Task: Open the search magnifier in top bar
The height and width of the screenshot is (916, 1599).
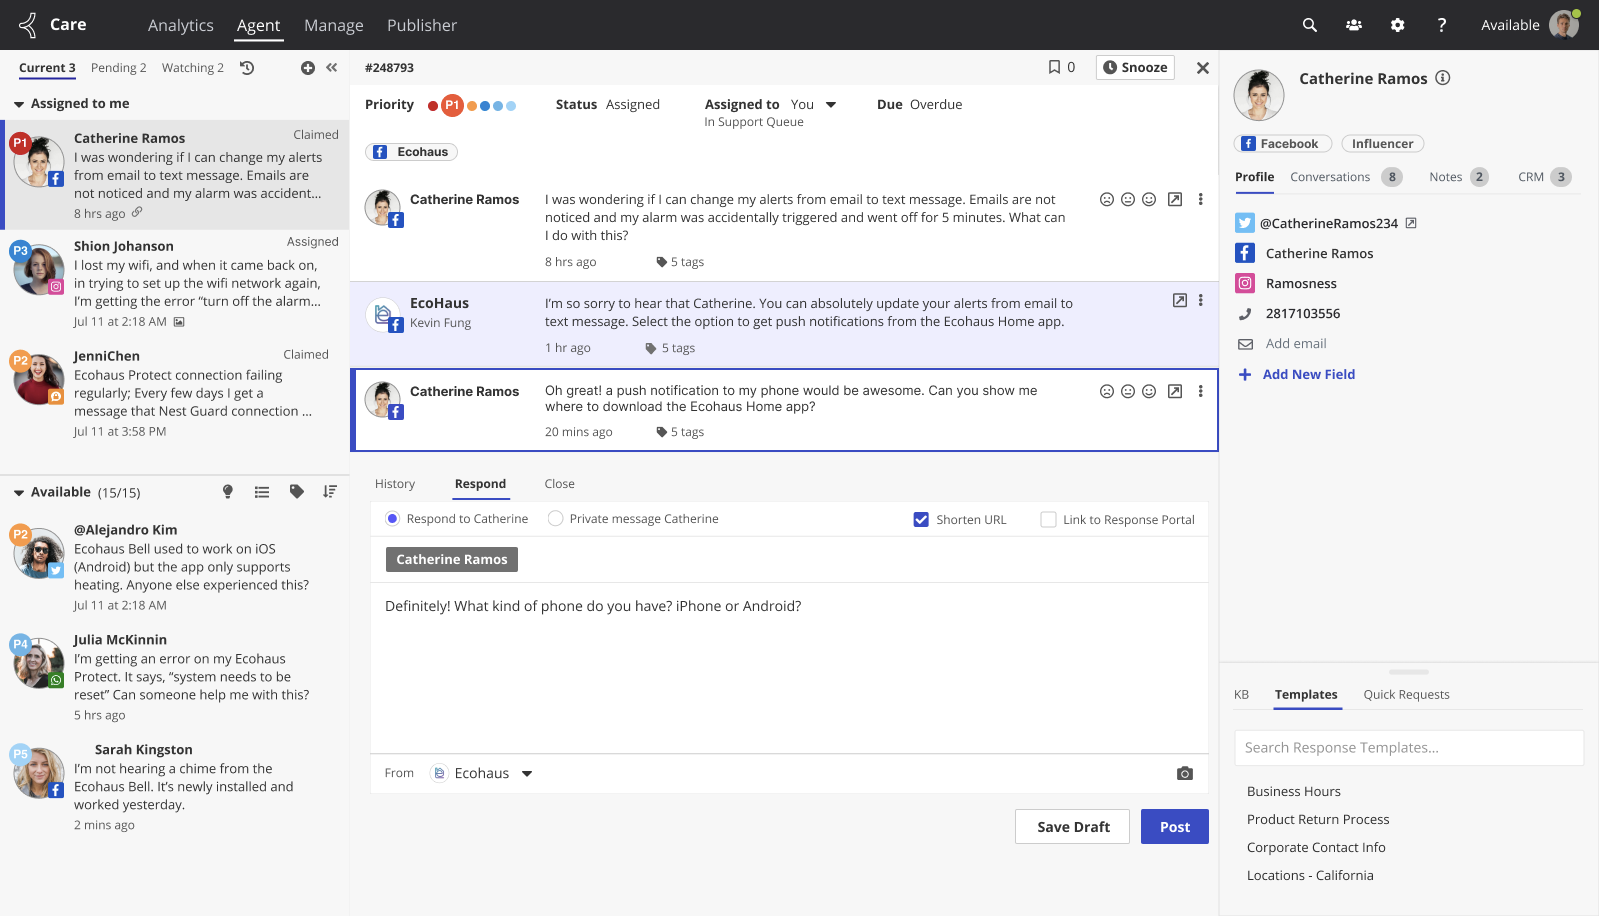Action: coord(1309,25)
